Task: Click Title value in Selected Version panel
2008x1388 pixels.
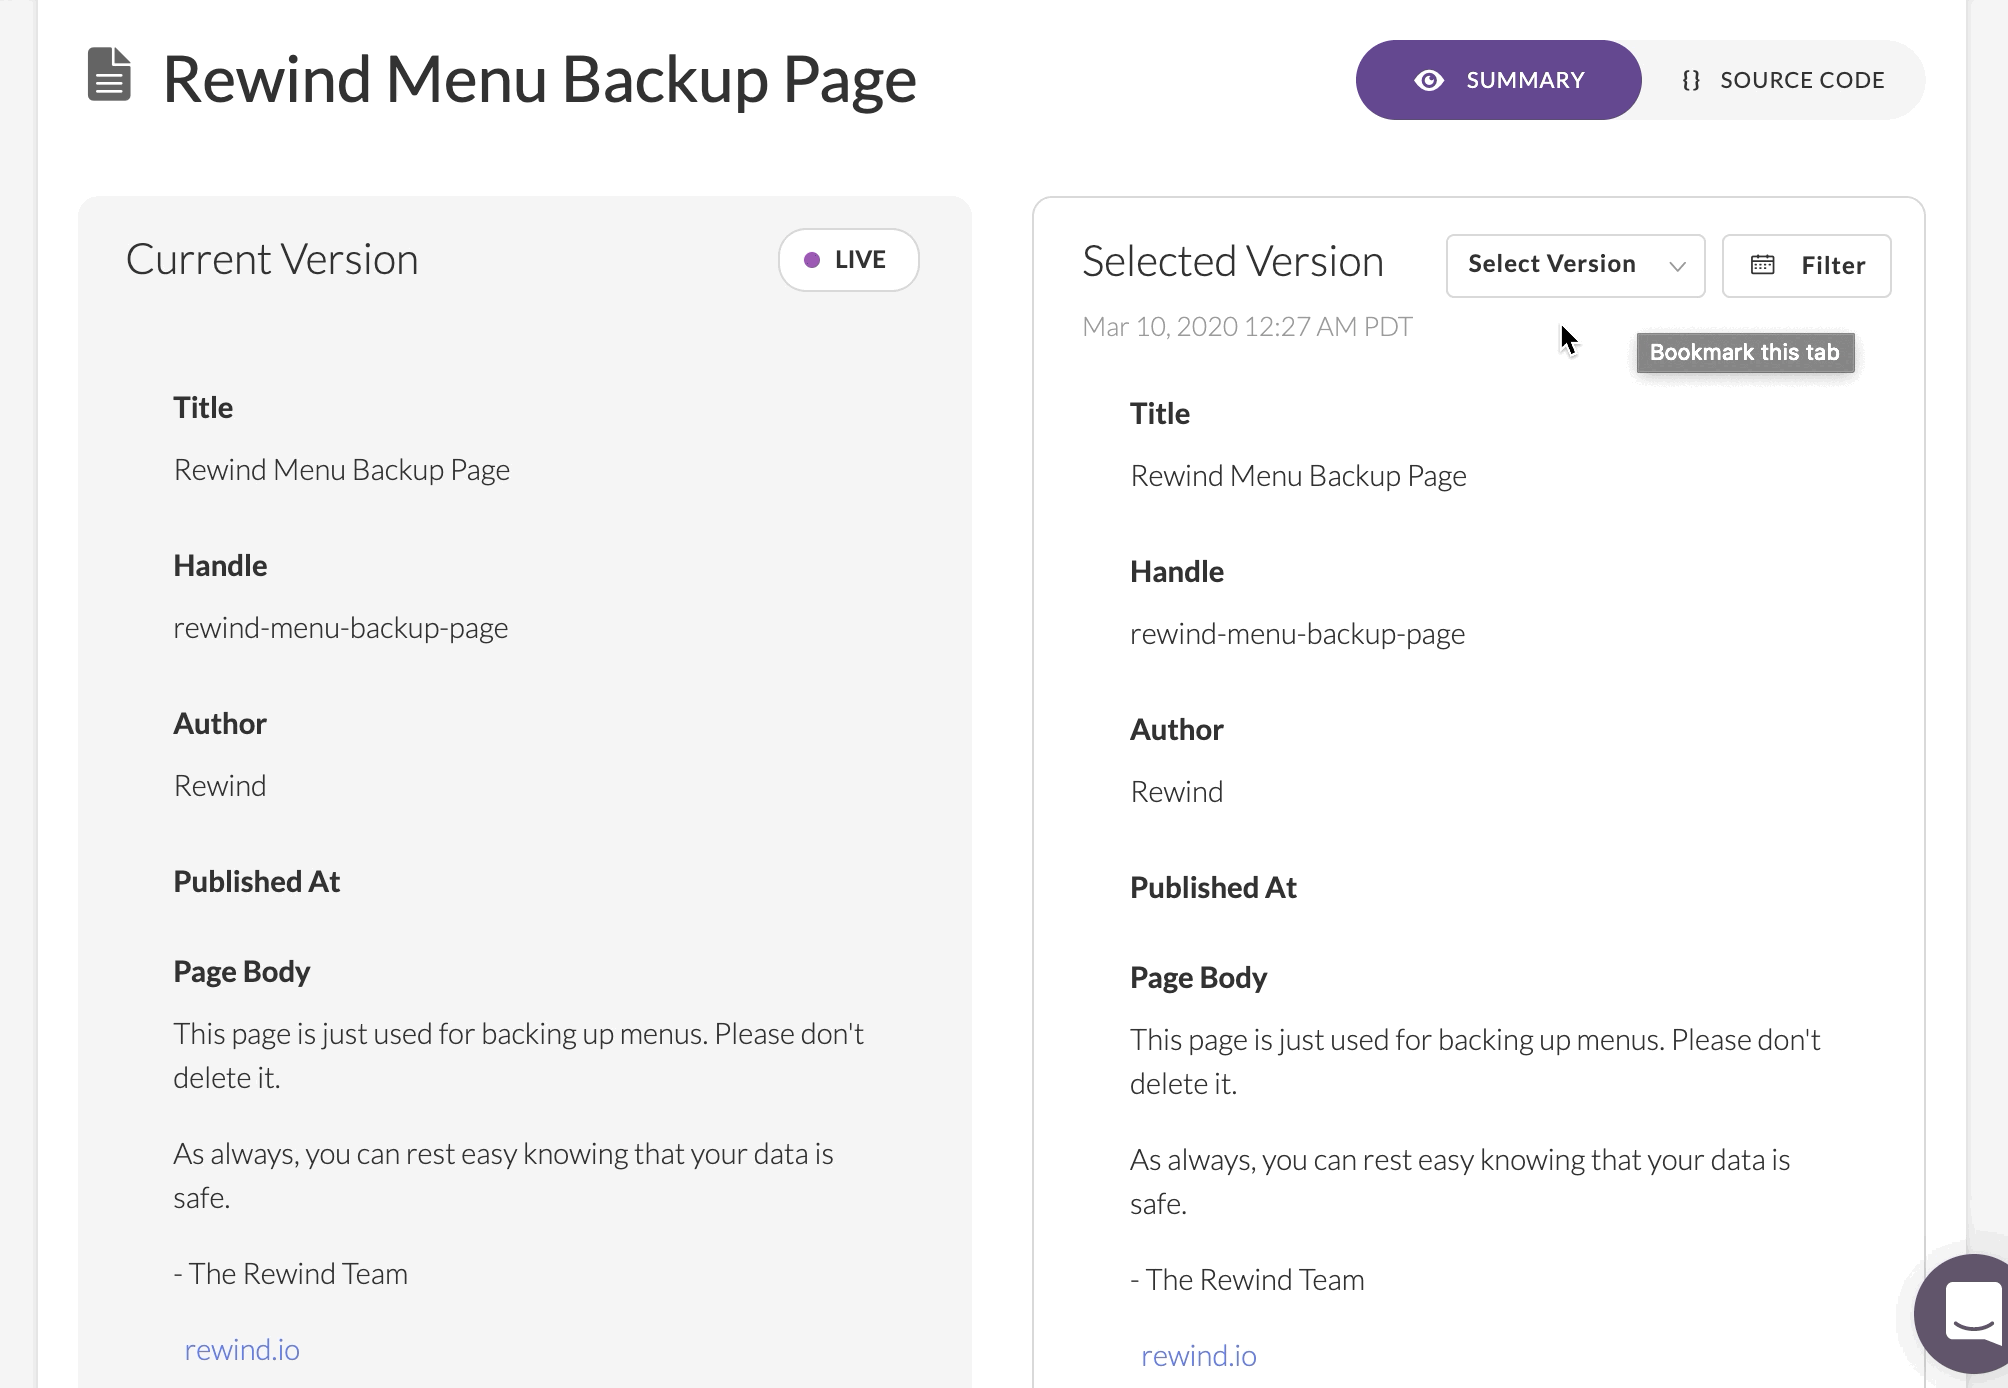Action: pyautogui.click(x=1299, y=476)
